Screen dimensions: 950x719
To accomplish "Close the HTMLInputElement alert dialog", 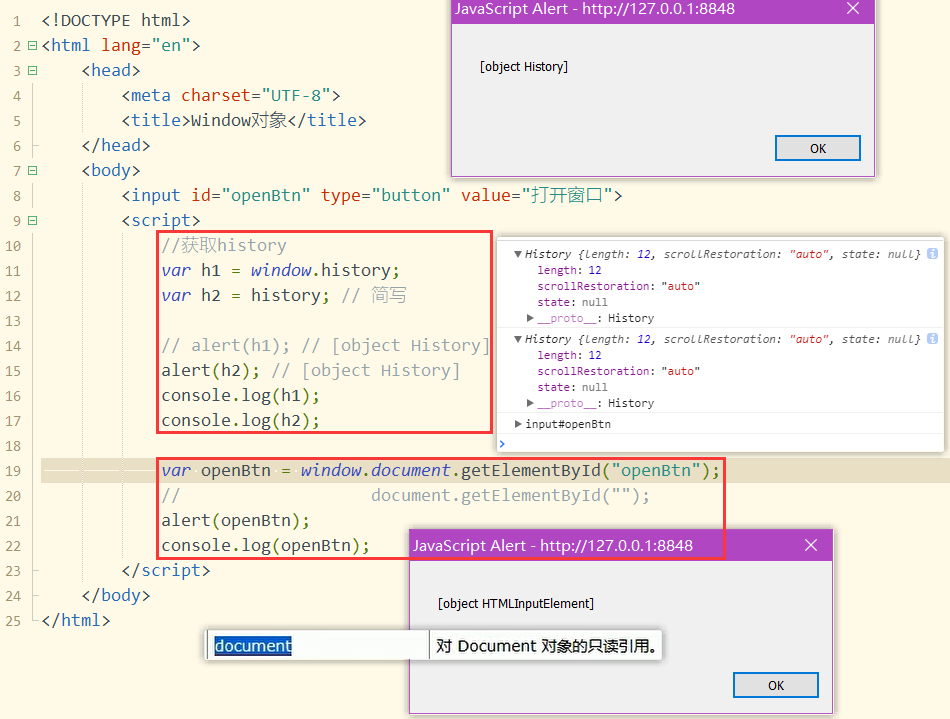I will pos(811,545).
